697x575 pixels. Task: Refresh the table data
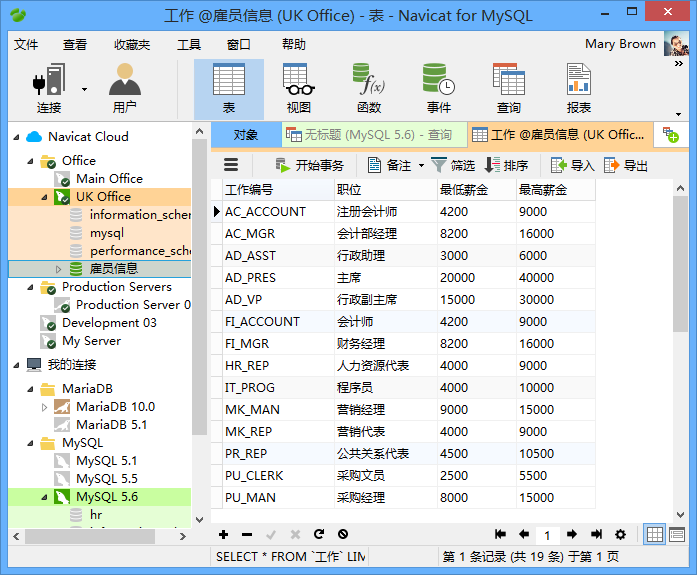(319, 534)
